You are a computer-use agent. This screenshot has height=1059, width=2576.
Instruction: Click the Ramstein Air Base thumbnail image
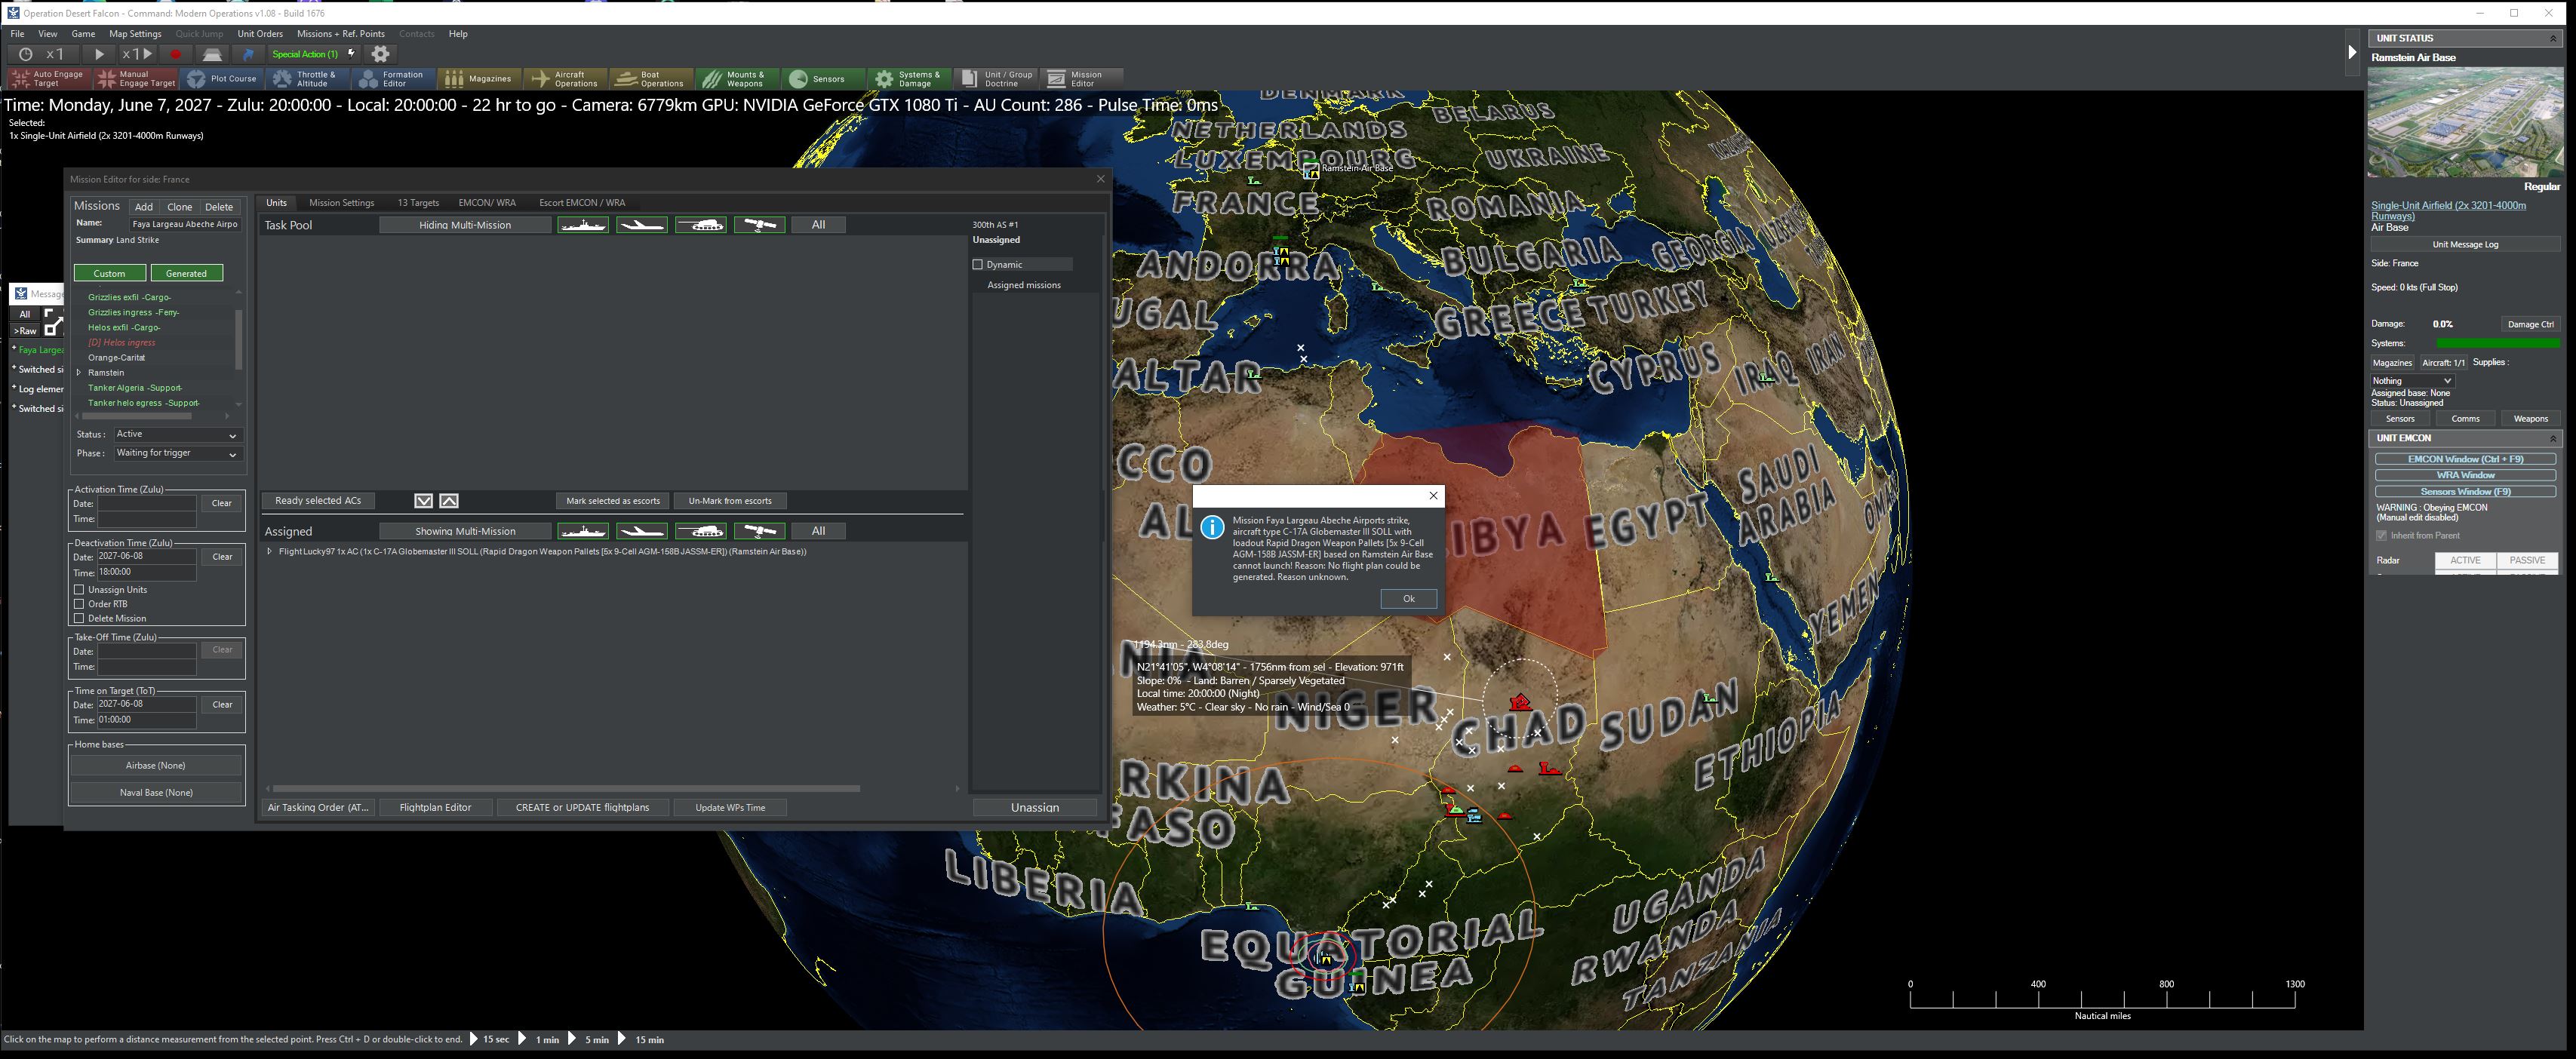(x=2465, y=123)
